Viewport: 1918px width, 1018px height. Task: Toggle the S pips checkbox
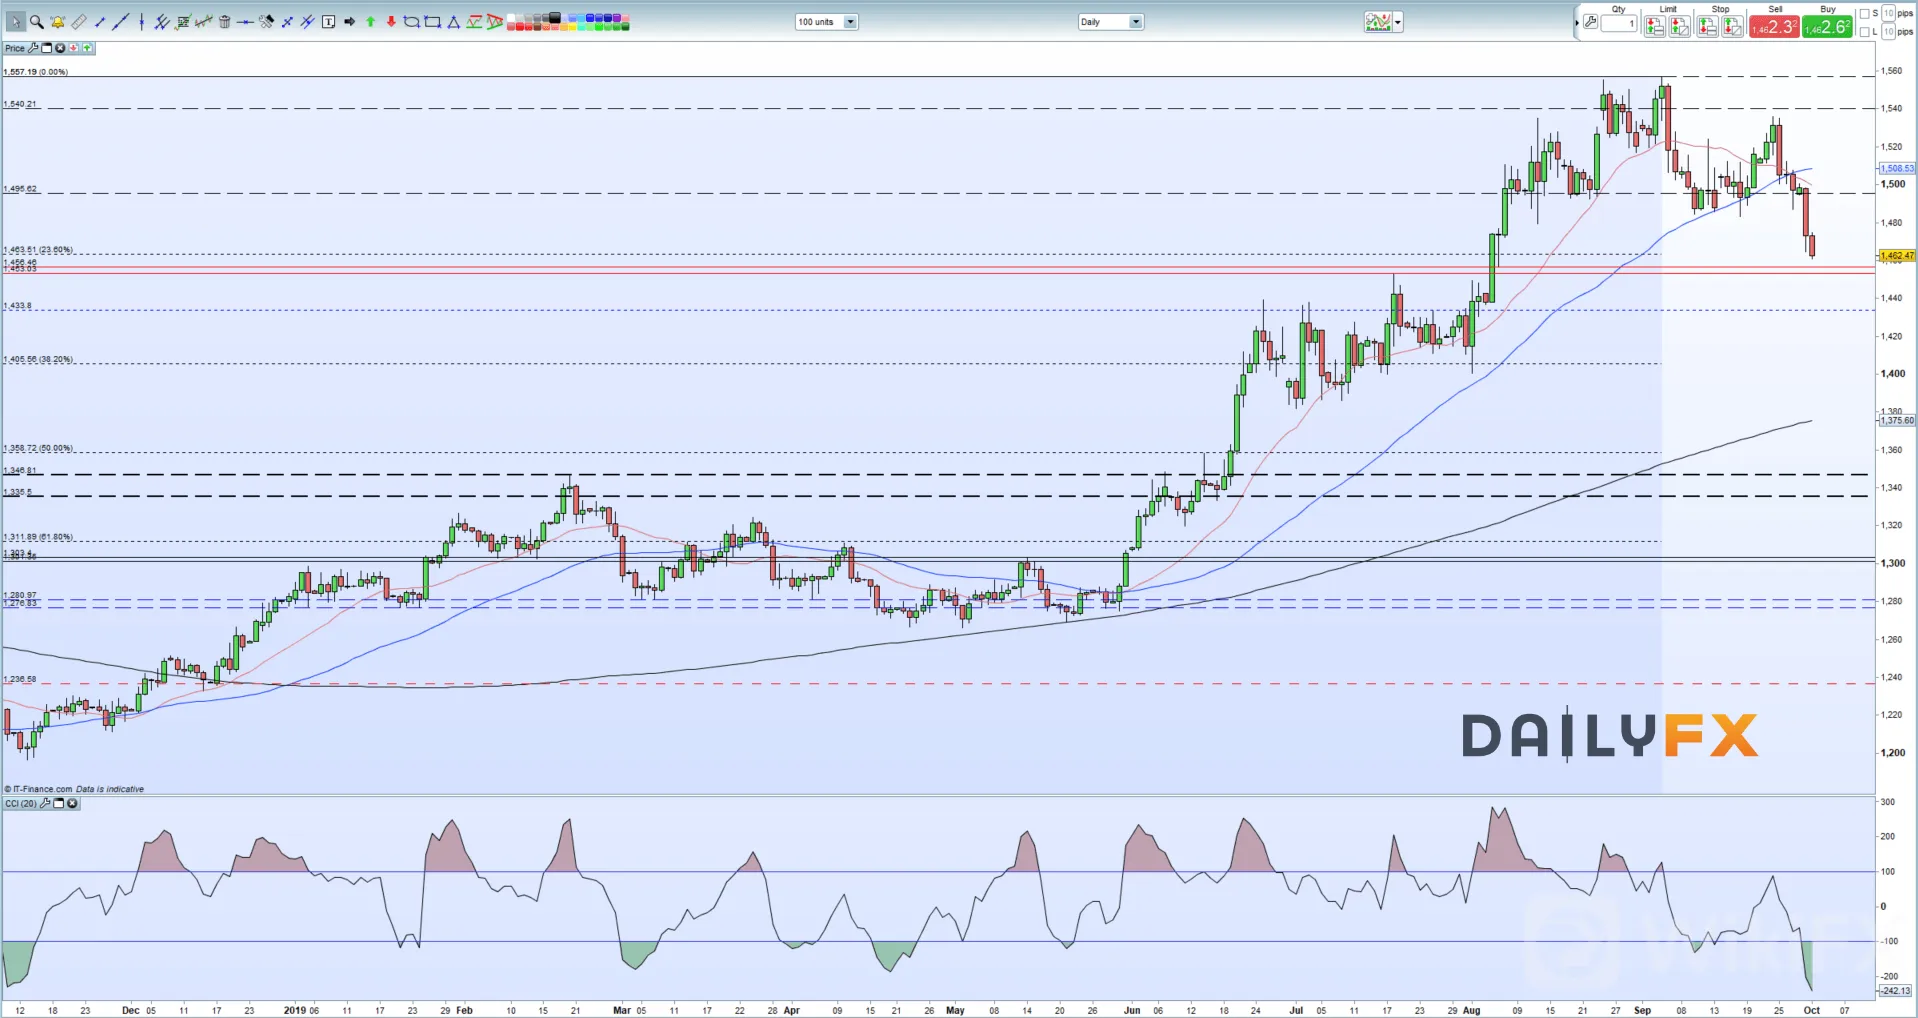pyautogui.click(x=1864, y=14)
